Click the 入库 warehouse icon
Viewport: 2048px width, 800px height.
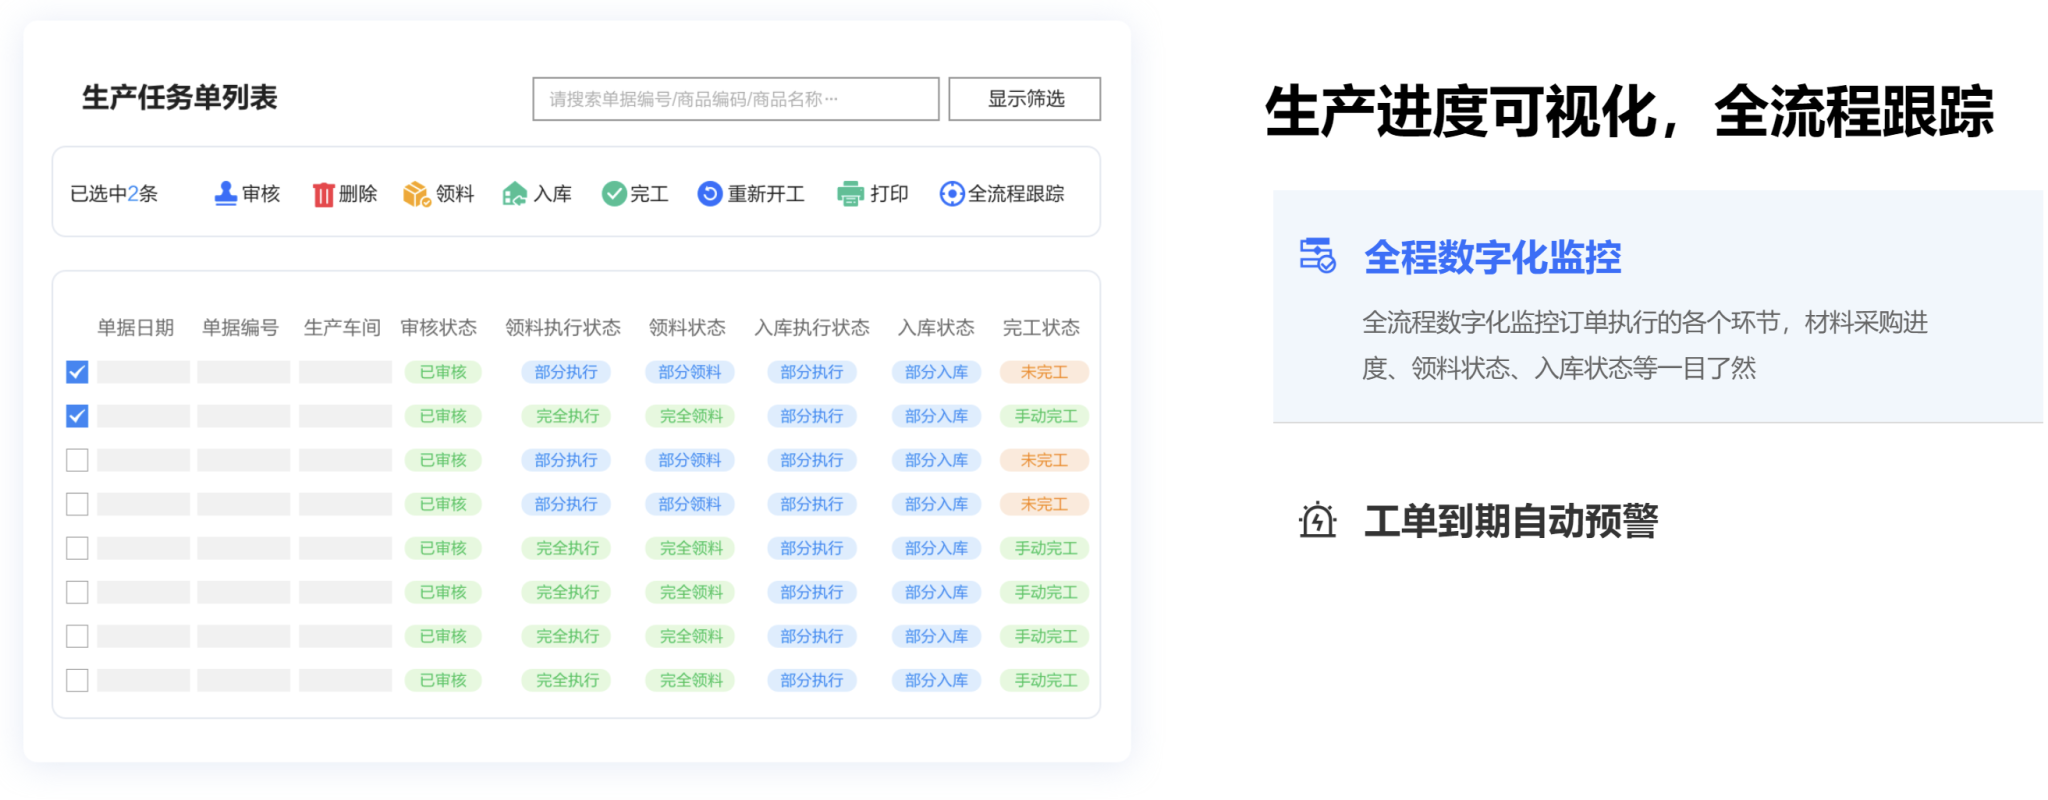coord(514,194)
